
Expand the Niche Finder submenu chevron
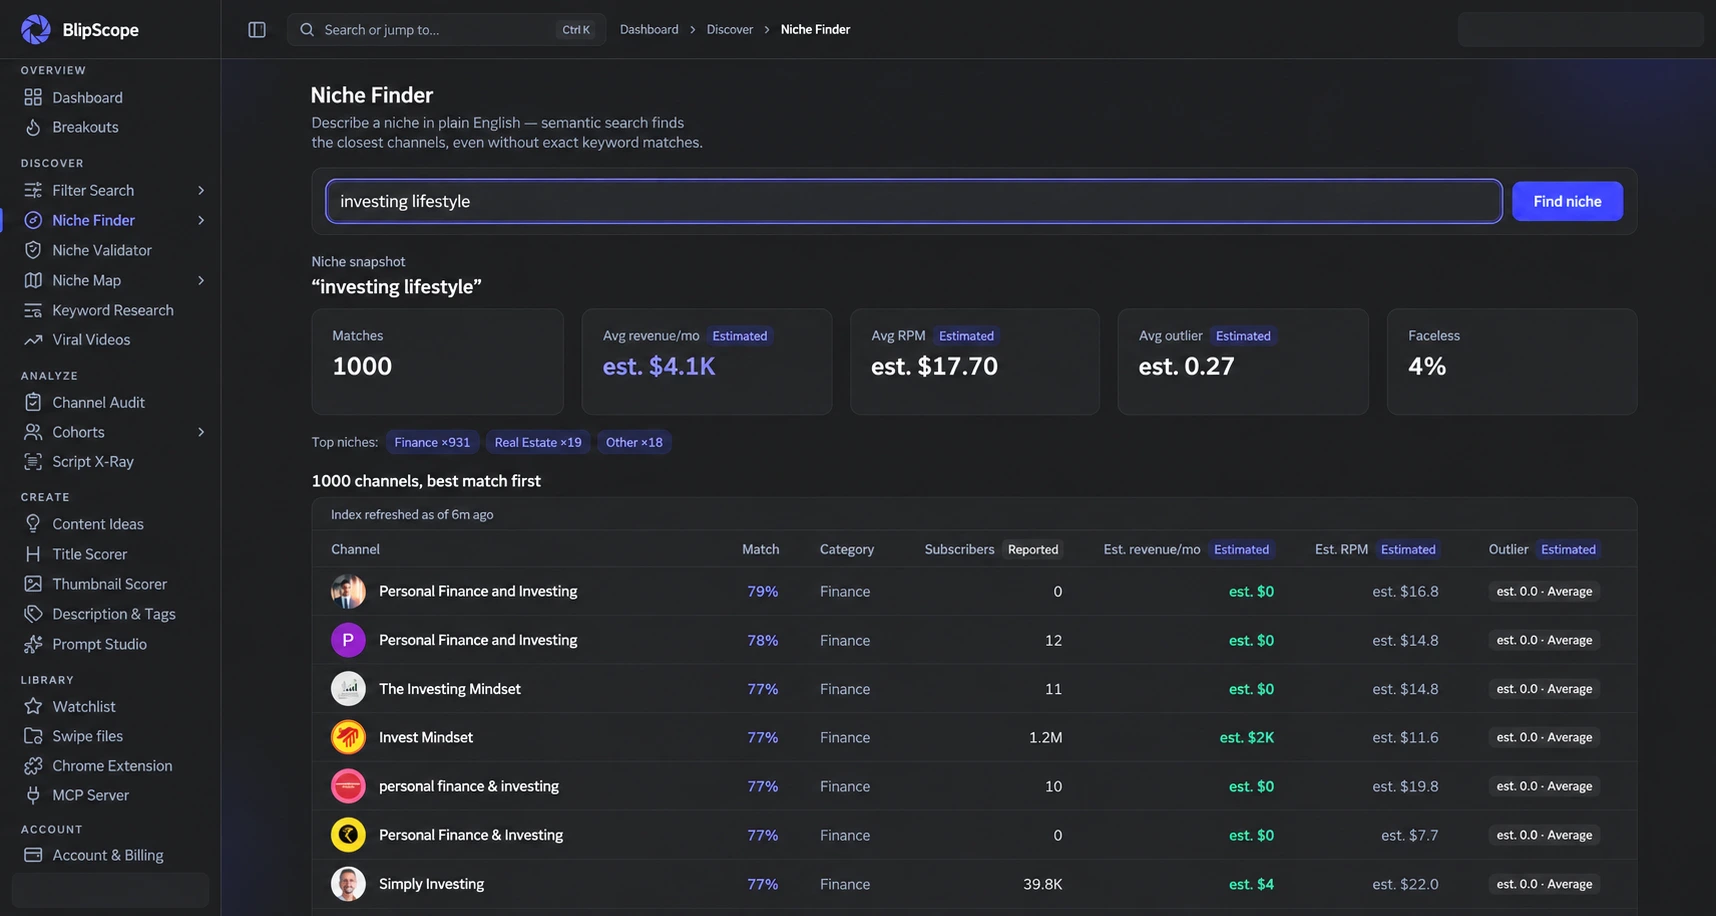click(x=201, y=220)
